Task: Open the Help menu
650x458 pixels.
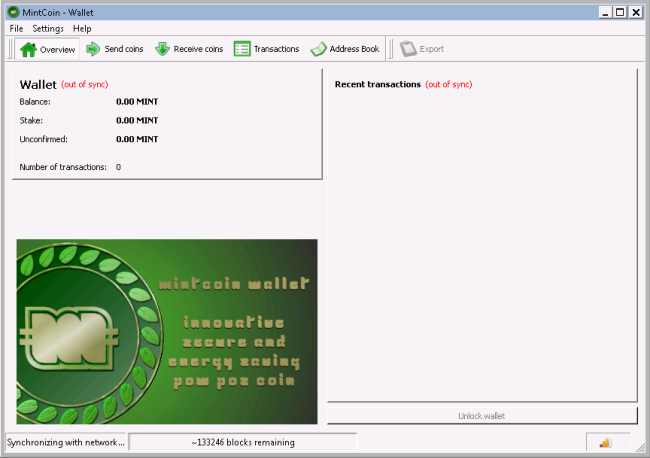Action: pyautogui.click(x=82, y=29)
